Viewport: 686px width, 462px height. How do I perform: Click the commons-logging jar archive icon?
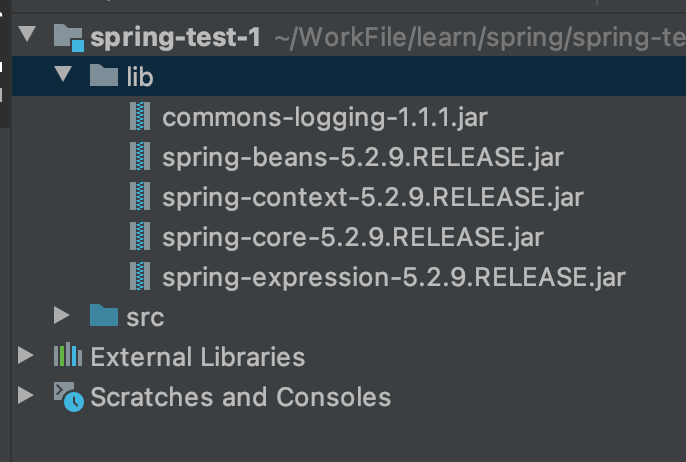[x=141, y=117]
